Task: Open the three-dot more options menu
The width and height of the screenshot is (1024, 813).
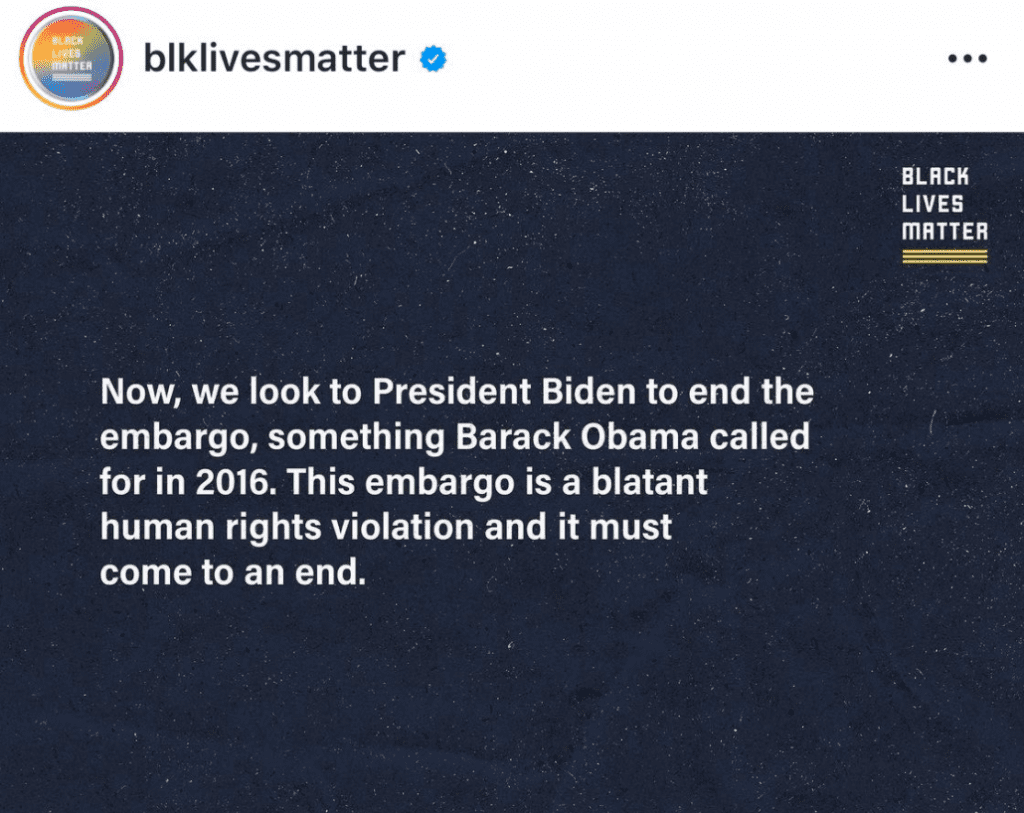Action: click(x=967, y=59)
